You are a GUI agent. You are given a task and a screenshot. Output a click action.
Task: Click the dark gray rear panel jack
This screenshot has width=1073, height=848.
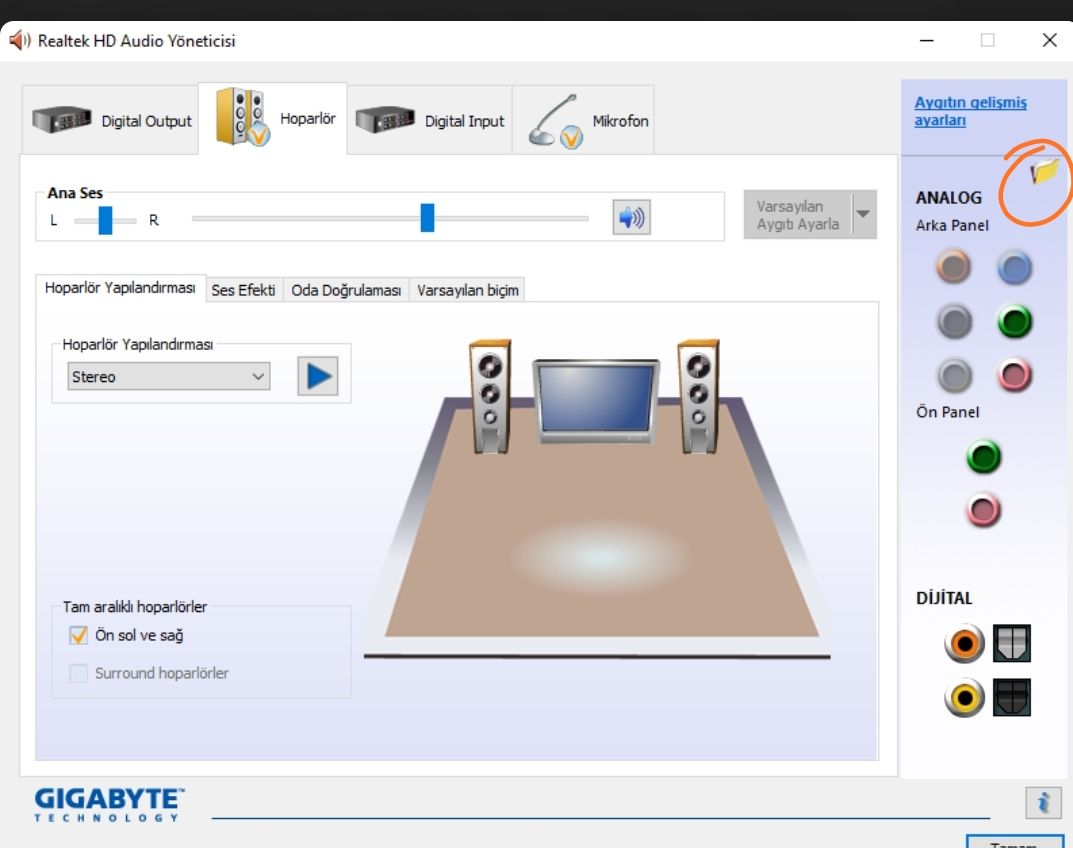pos(953,321)
